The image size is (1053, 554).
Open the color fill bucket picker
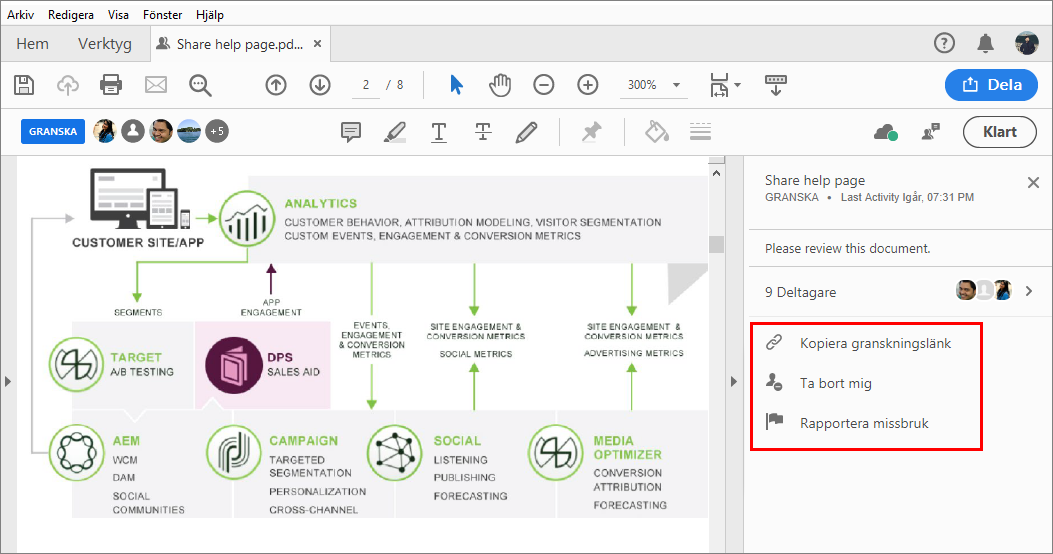[x=657, y=132]
